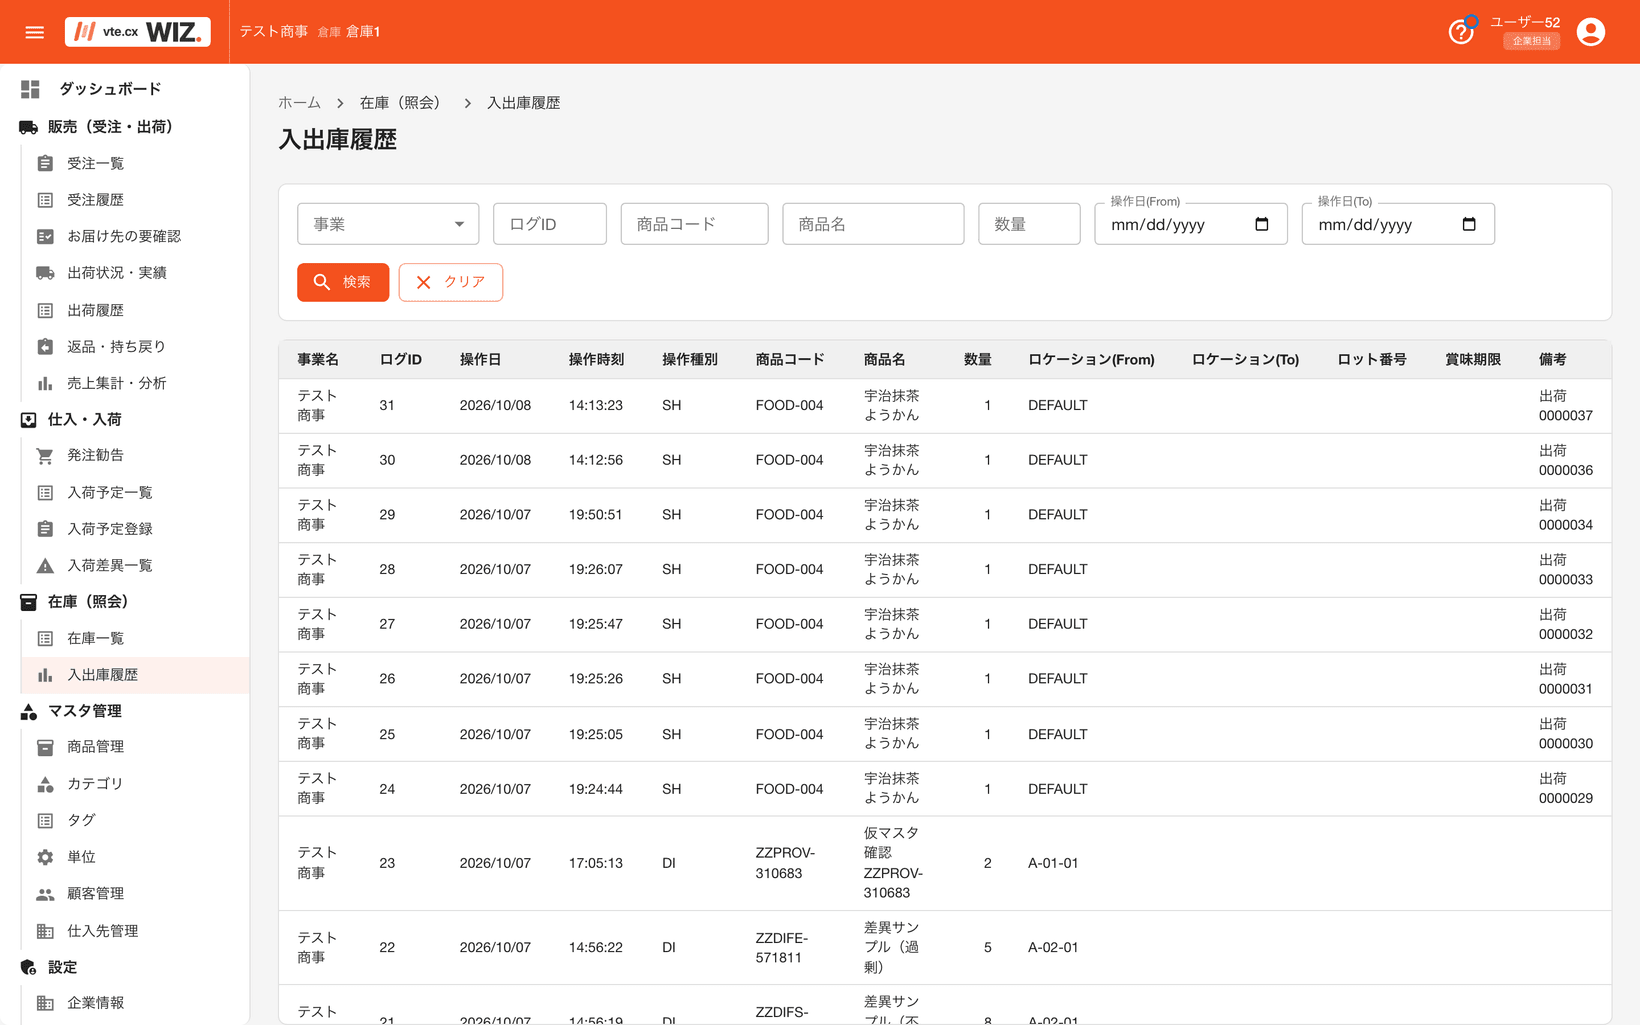Screen dimensions: 1640x1025
Task: Click the 入荷差異一覧 warning triangle icon
Action: tap(45, 565)
